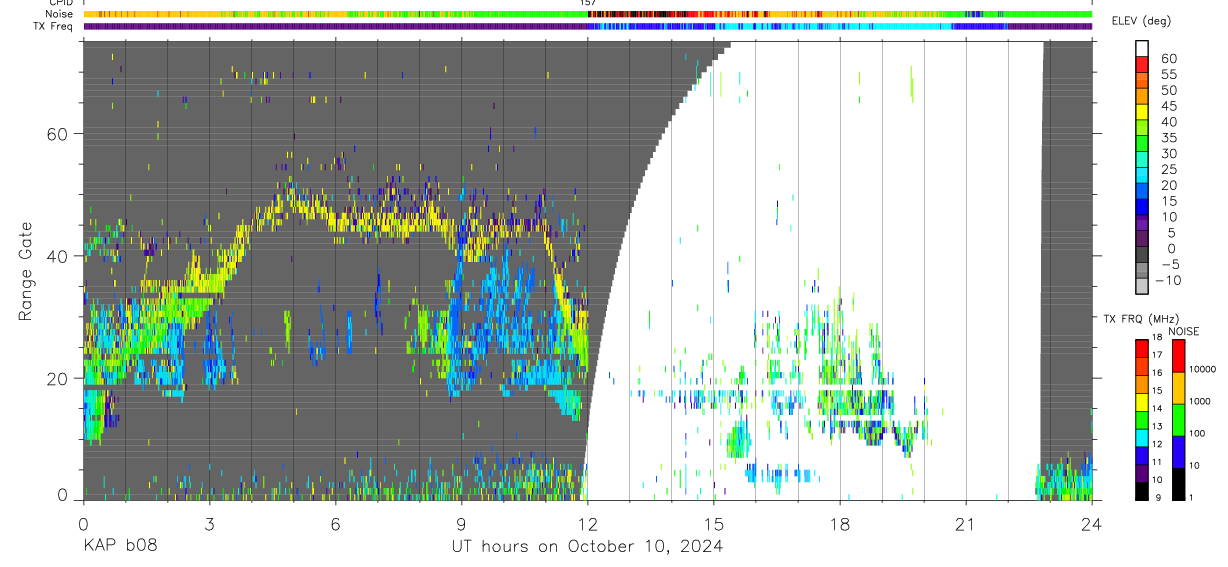
Task: Pick the green band of the NOISE scale
Action: [1179, 421]
